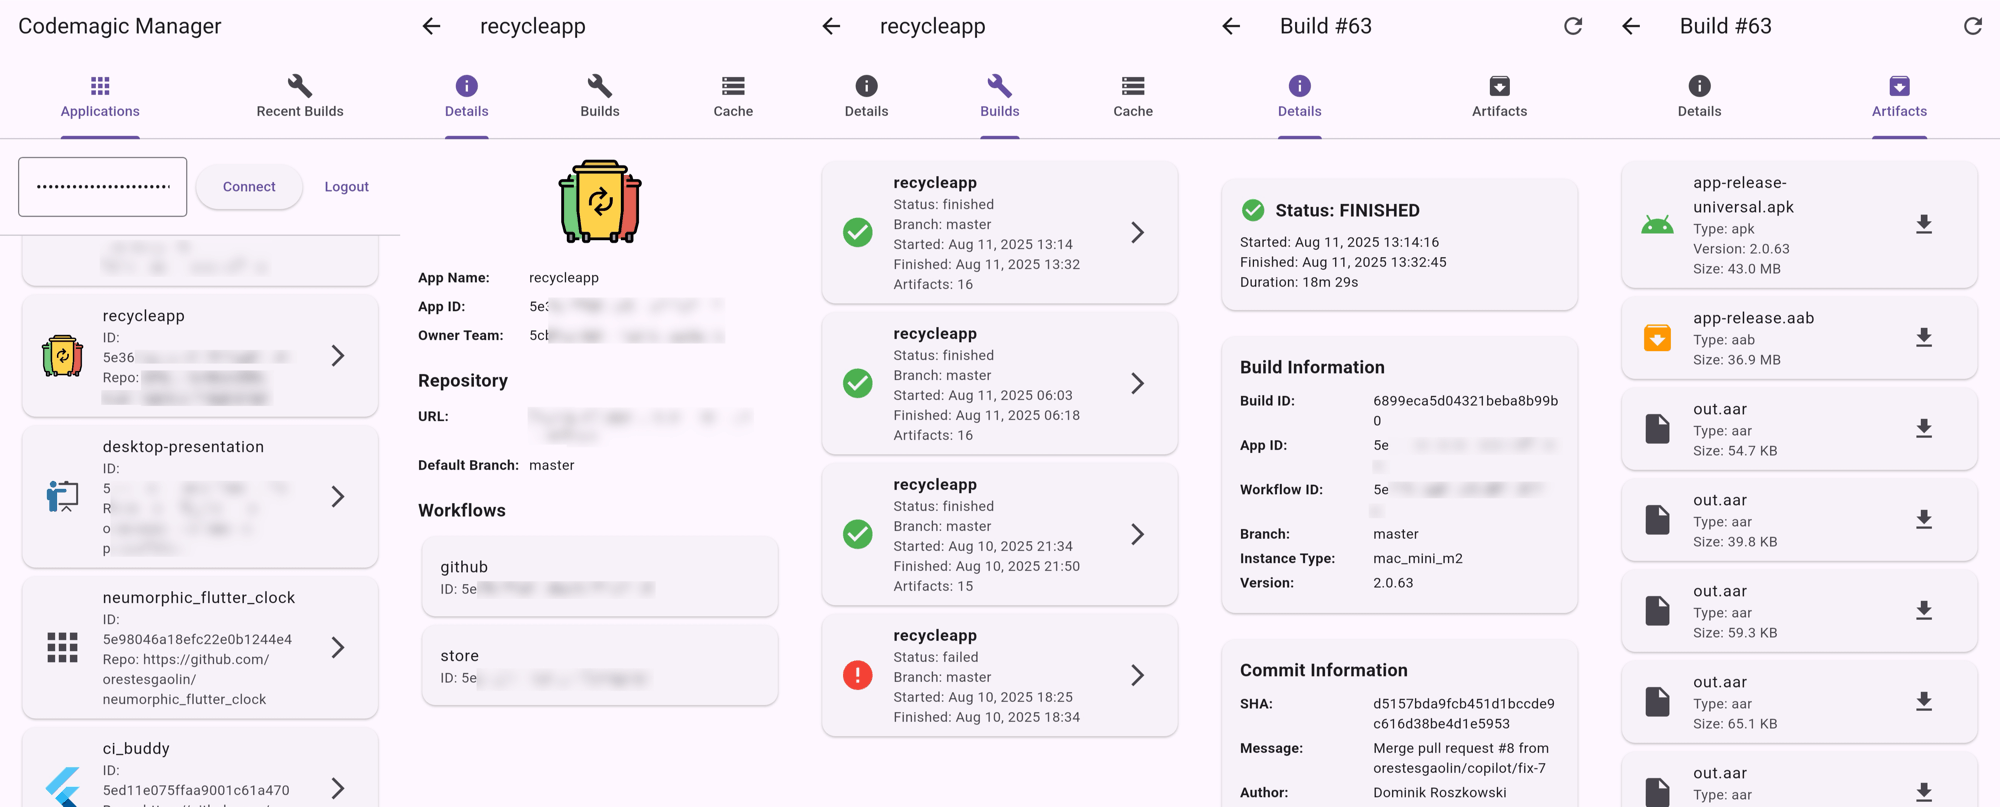Switch to the Recent Builds tab
Image resolution: width=2000 pixels, height=807 pixels.
point(300,97)
